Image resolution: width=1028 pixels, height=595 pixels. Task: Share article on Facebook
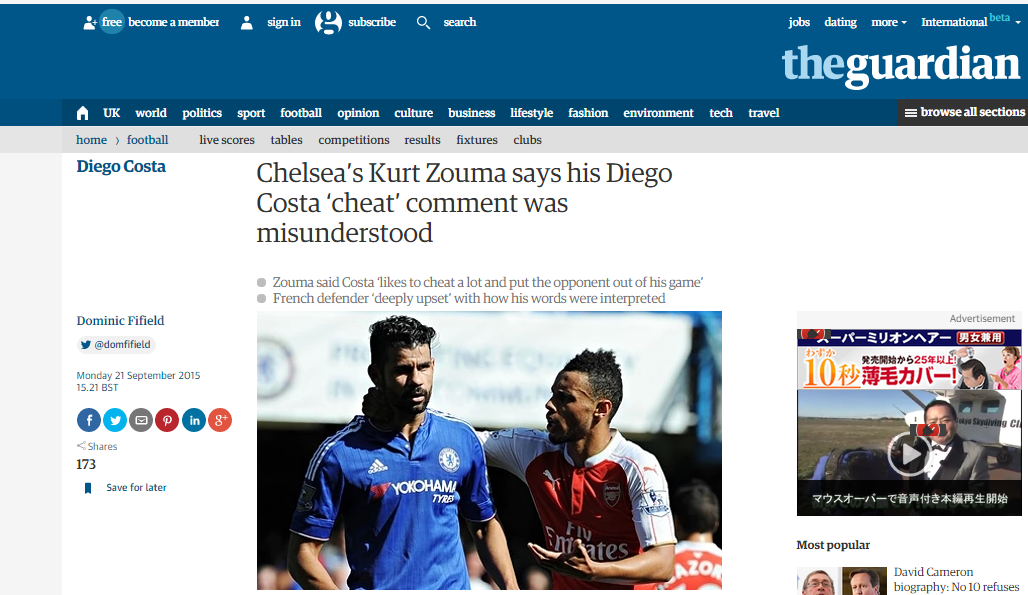point(89,420)
